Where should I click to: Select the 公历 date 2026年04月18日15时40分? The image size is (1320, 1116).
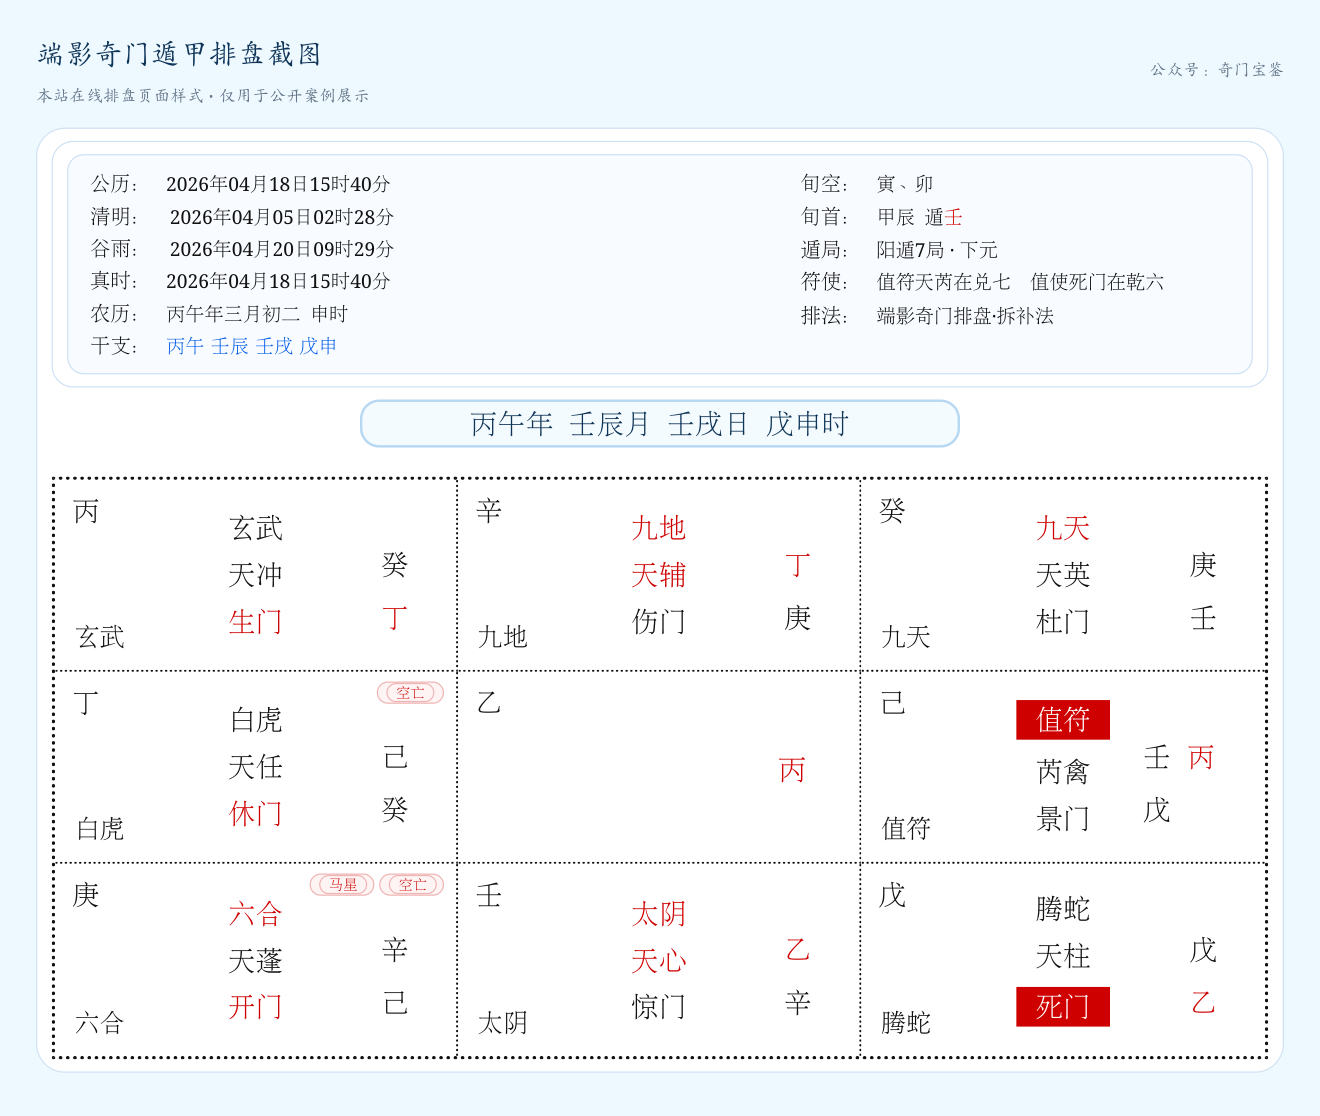(x=278, y=184)
